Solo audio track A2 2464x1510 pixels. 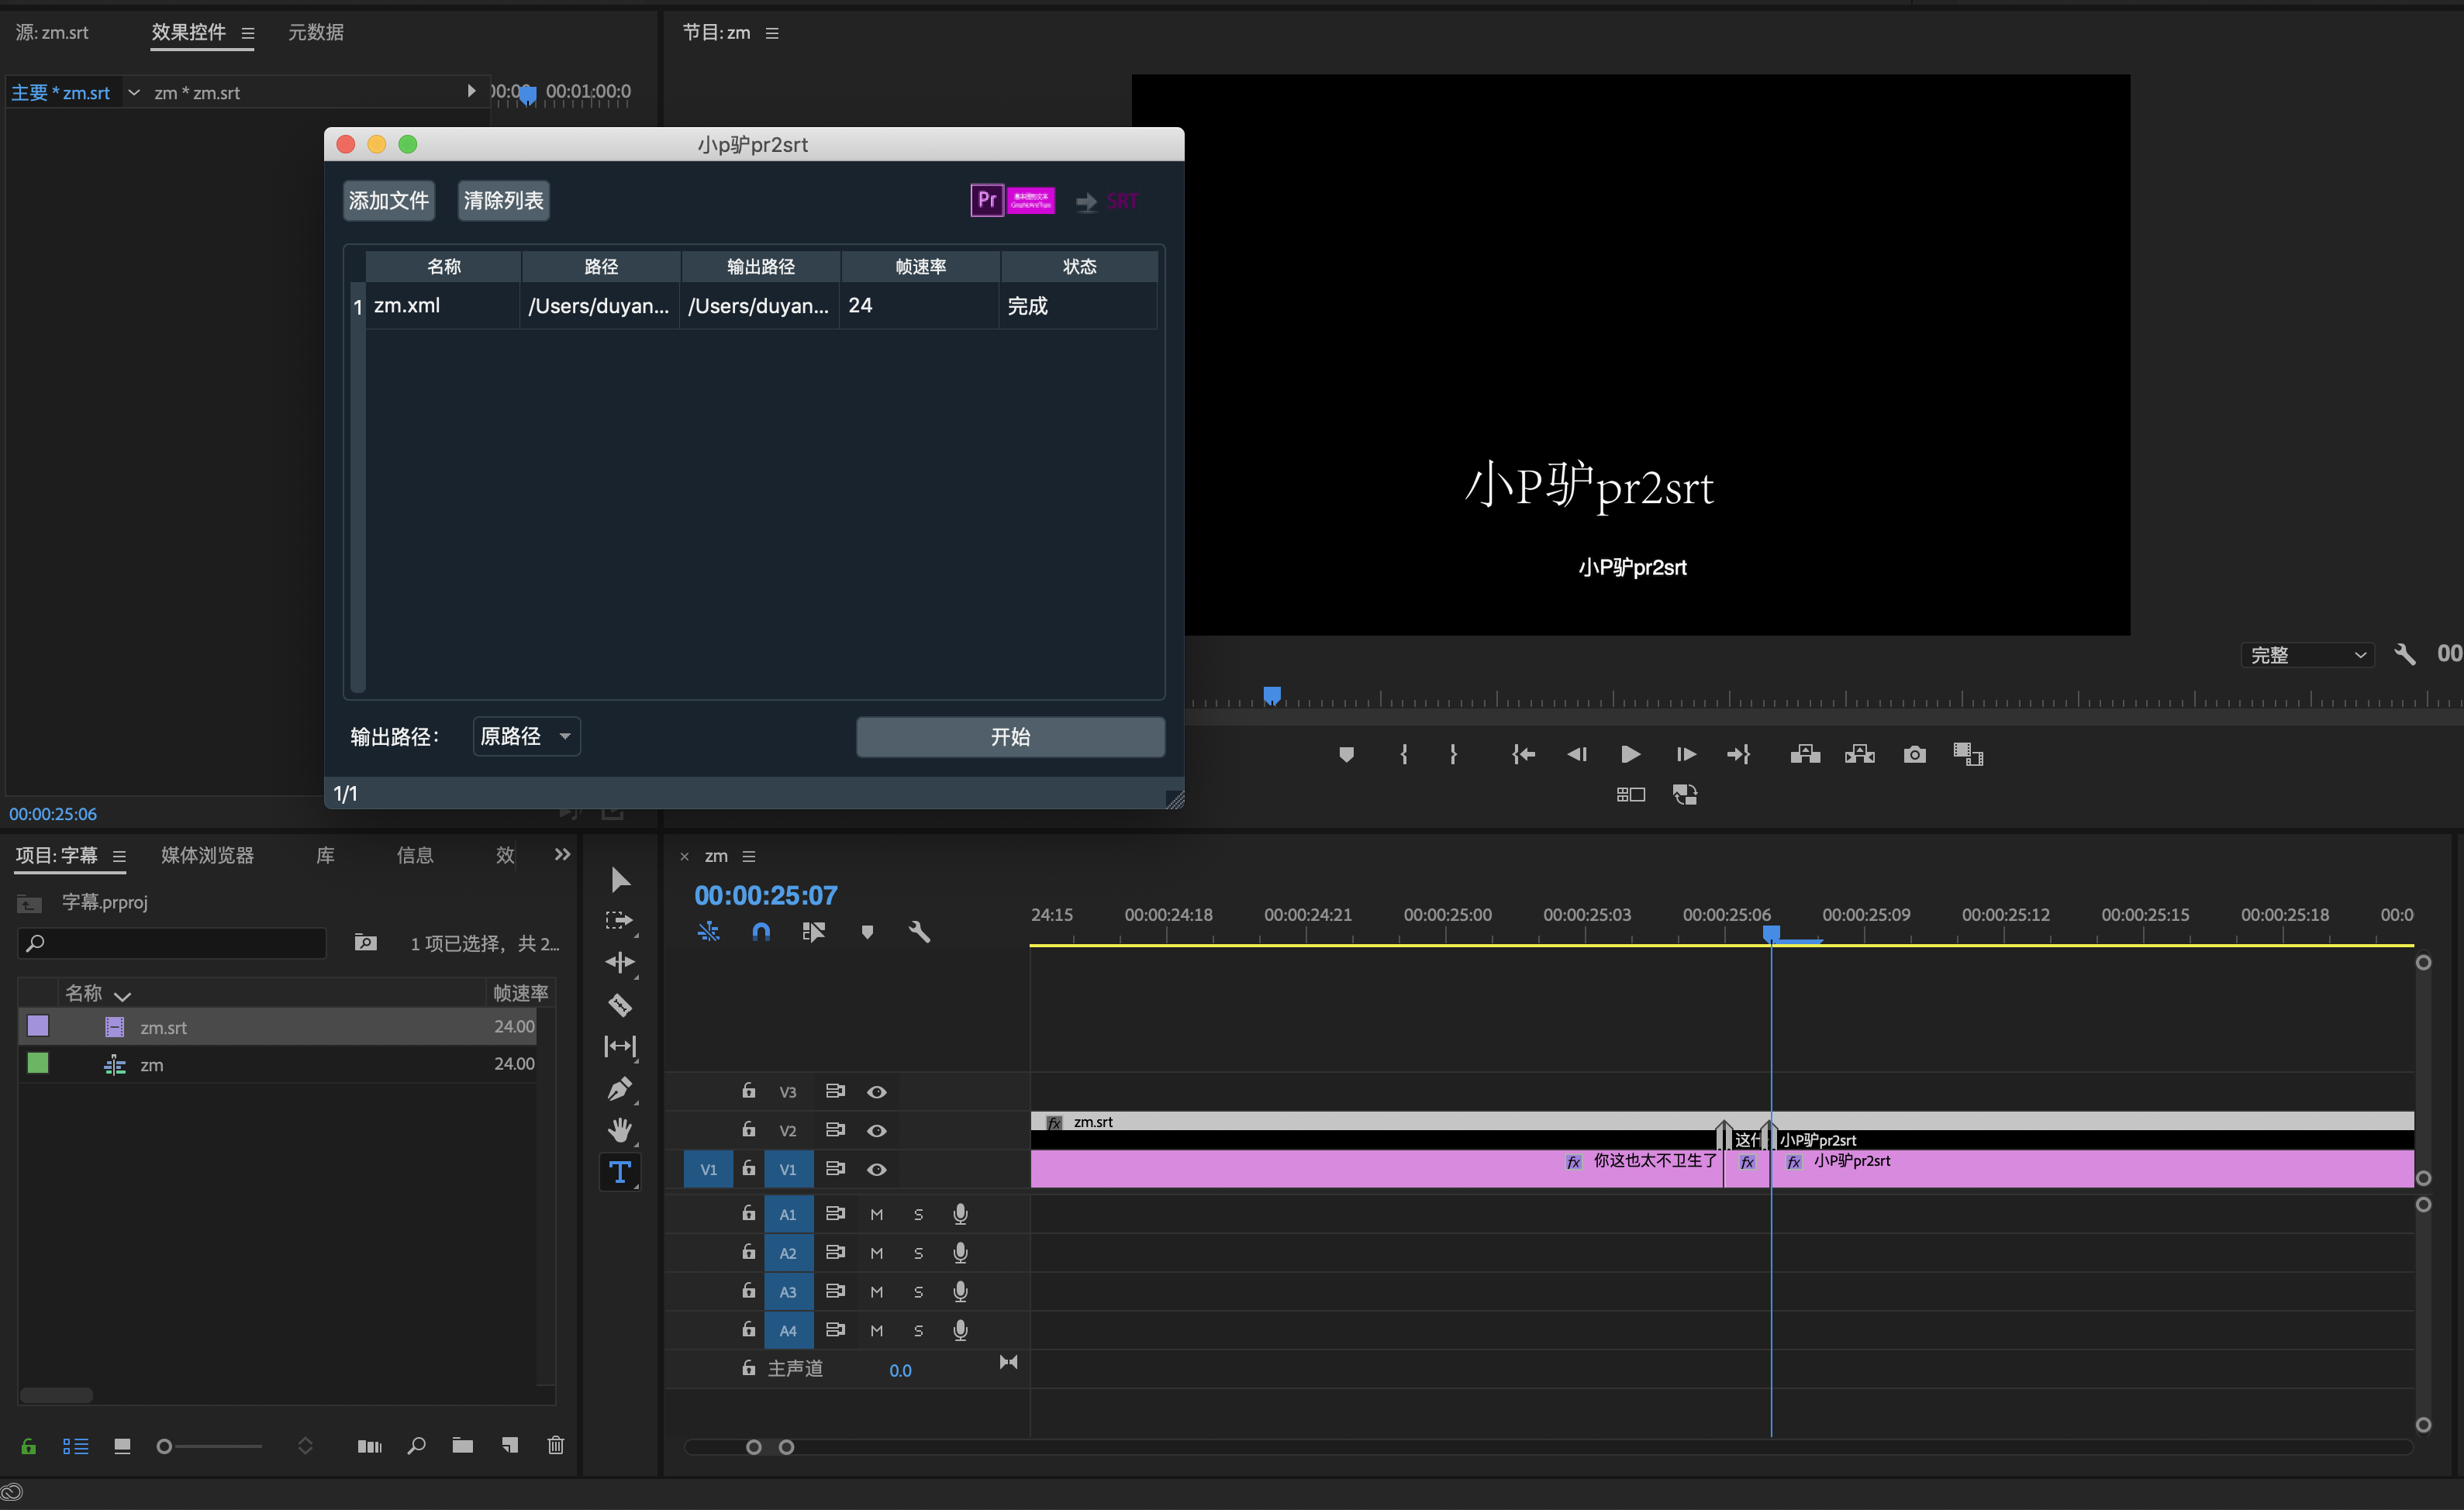[918, 1254]
